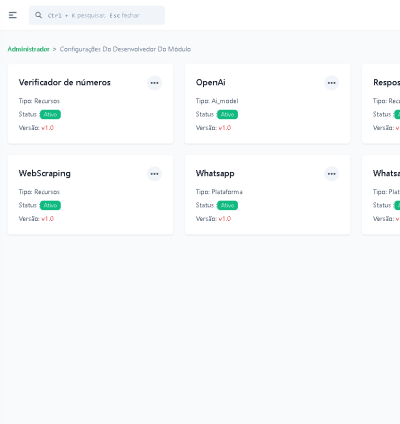Select the Whatsapp module title
This screenshot has width=400, height=424.
pyautogui.click(x=215, y=174)
